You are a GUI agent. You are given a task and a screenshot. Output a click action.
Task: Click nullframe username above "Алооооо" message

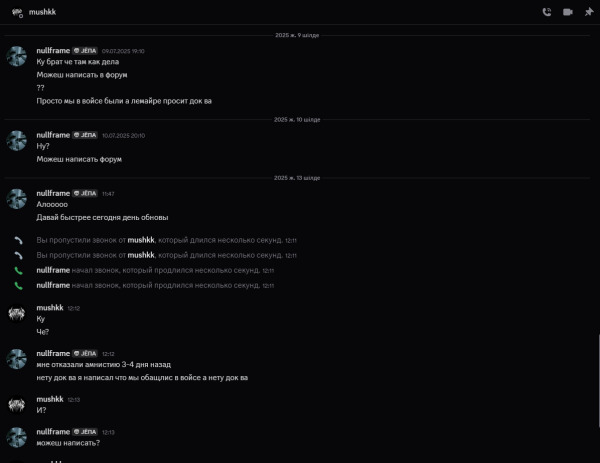pyautogui.click(x=53, y=193)
